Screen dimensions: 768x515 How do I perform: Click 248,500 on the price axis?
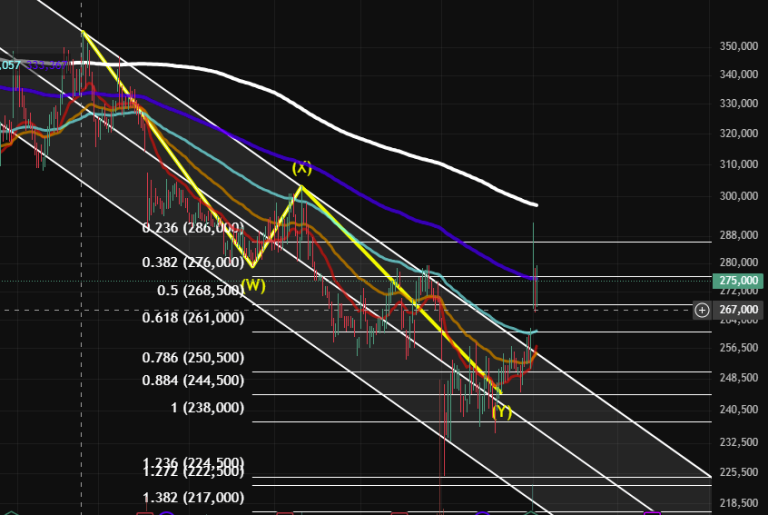point(739,378)
